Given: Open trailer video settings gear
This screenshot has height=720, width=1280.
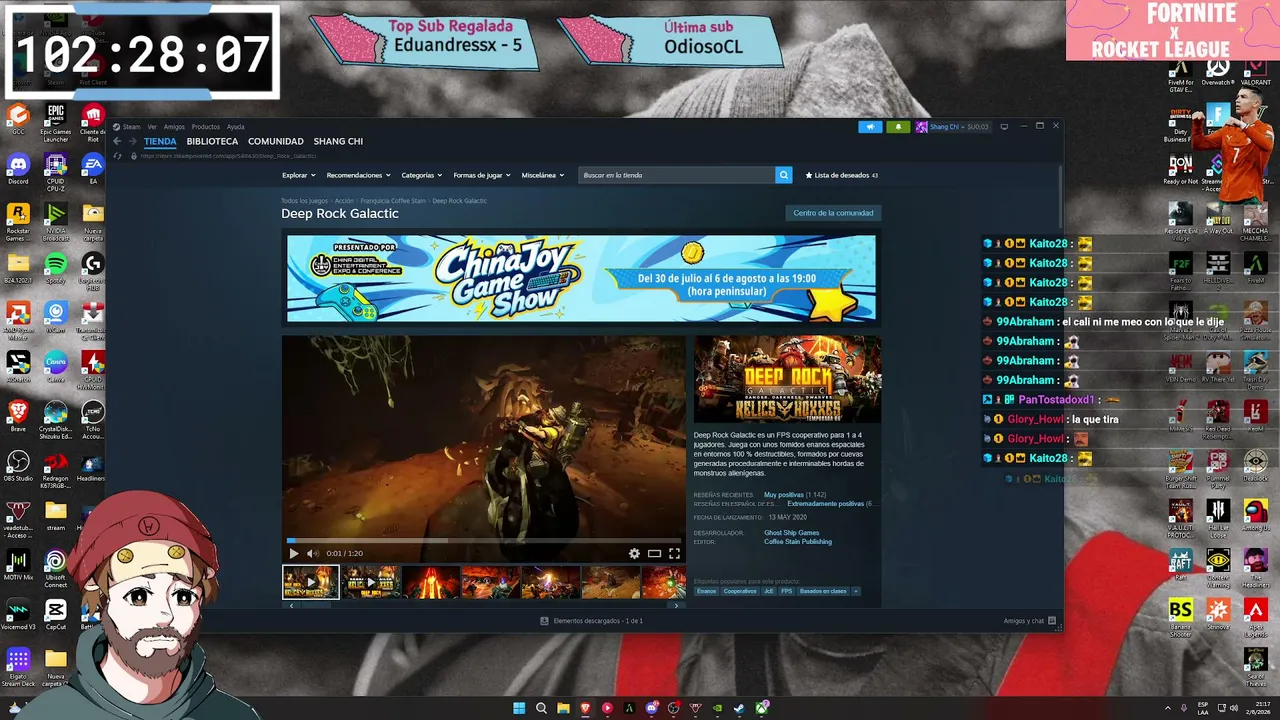Looking at the screenshot, I should pyautogui.click(x=634, y=553).
